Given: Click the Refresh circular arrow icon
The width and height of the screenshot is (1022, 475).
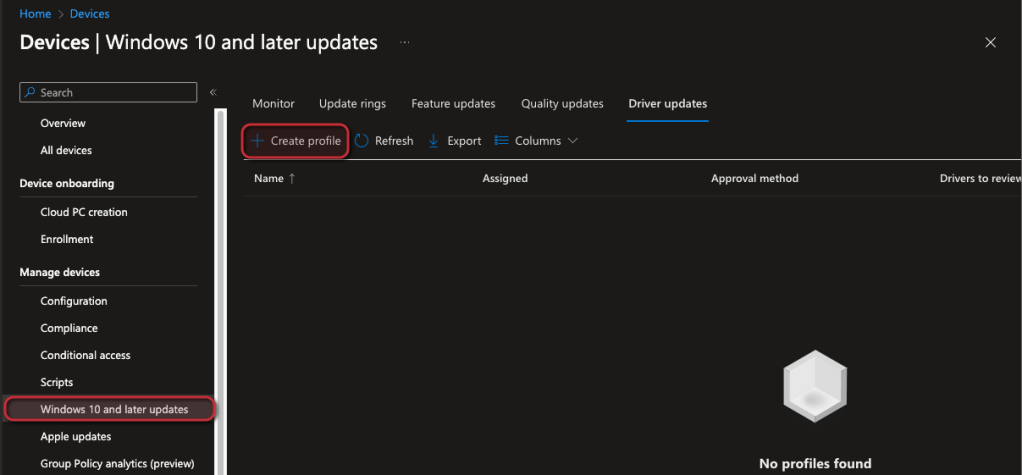Looking at the screenshot, I should tap(362, 141).
